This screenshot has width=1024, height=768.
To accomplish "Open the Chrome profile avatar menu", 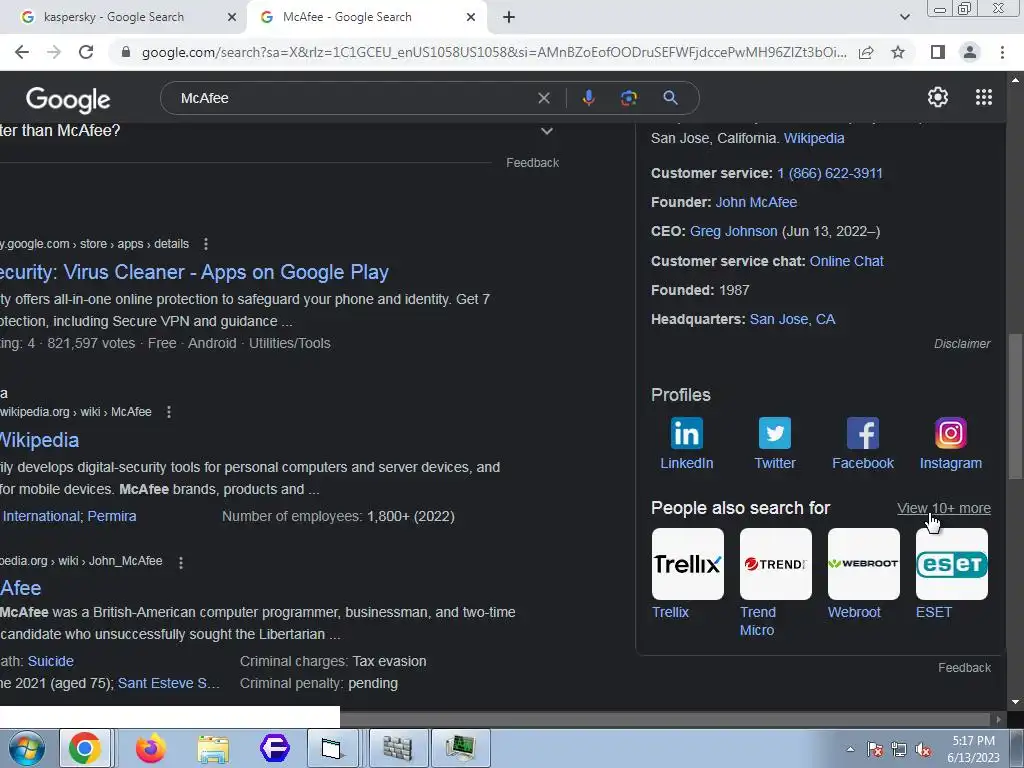I will (970, 52).
